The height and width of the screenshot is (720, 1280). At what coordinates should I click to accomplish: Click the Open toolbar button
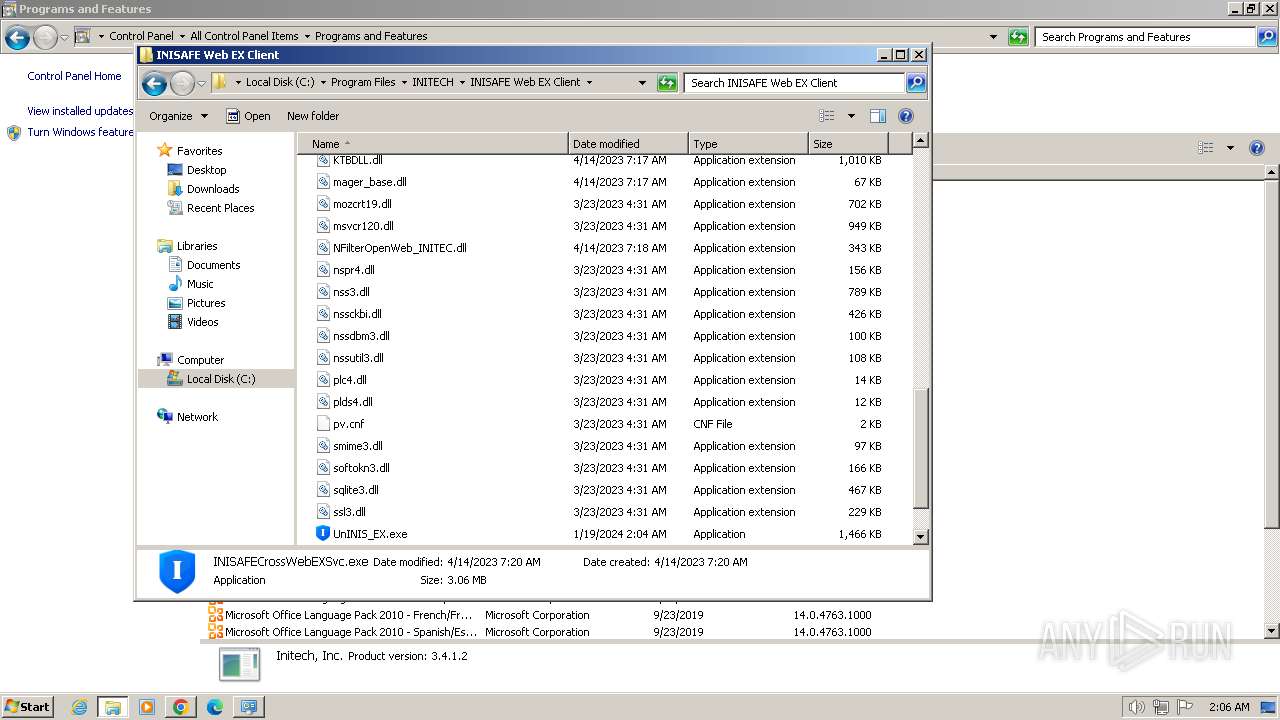pos(248,116)
